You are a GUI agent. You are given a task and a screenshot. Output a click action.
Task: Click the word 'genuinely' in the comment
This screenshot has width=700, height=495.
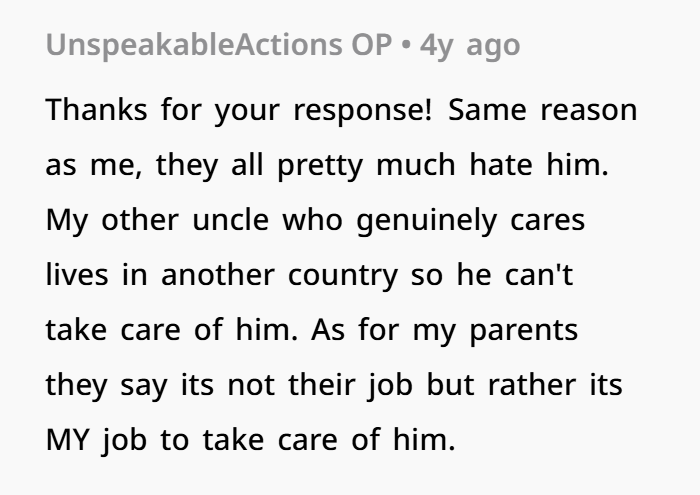[x=427, y=220]
